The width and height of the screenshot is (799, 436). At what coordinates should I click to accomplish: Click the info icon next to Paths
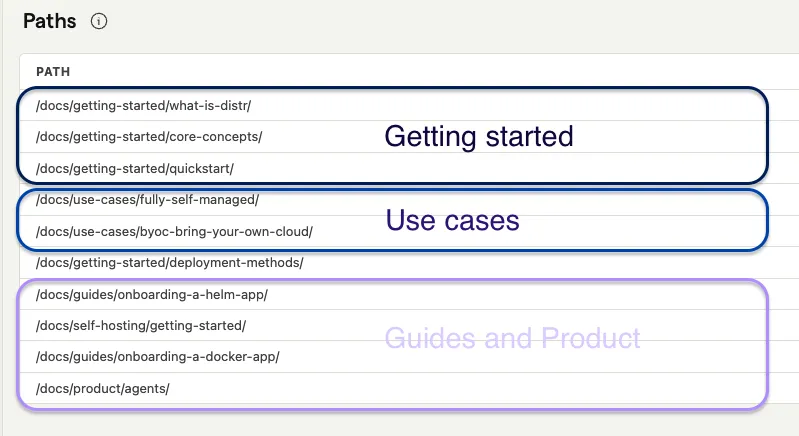99,21
